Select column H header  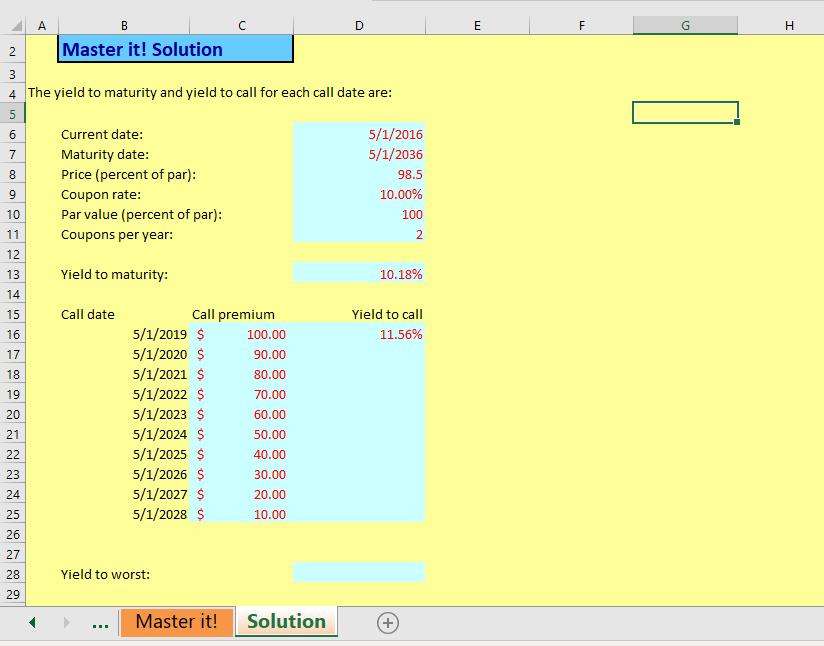click(781, 25)
